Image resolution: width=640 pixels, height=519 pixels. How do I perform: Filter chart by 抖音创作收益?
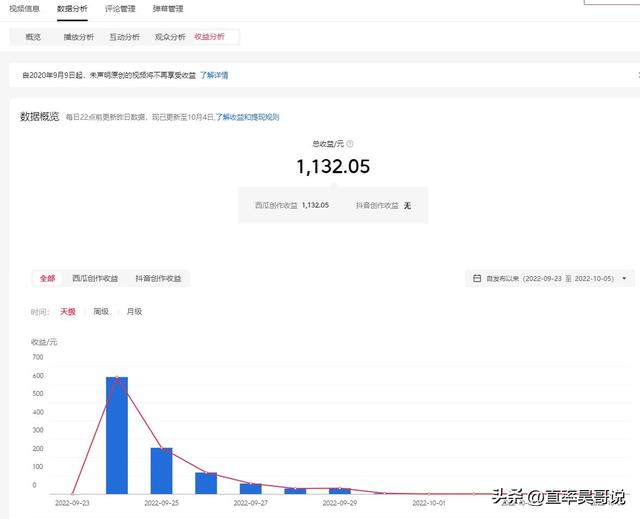coord(158,278)
